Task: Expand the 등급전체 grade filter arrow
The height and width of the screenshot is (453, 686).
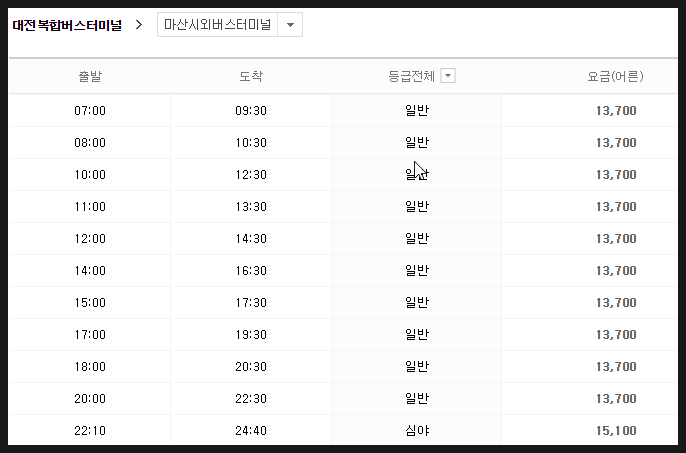Action: [448, 76]
